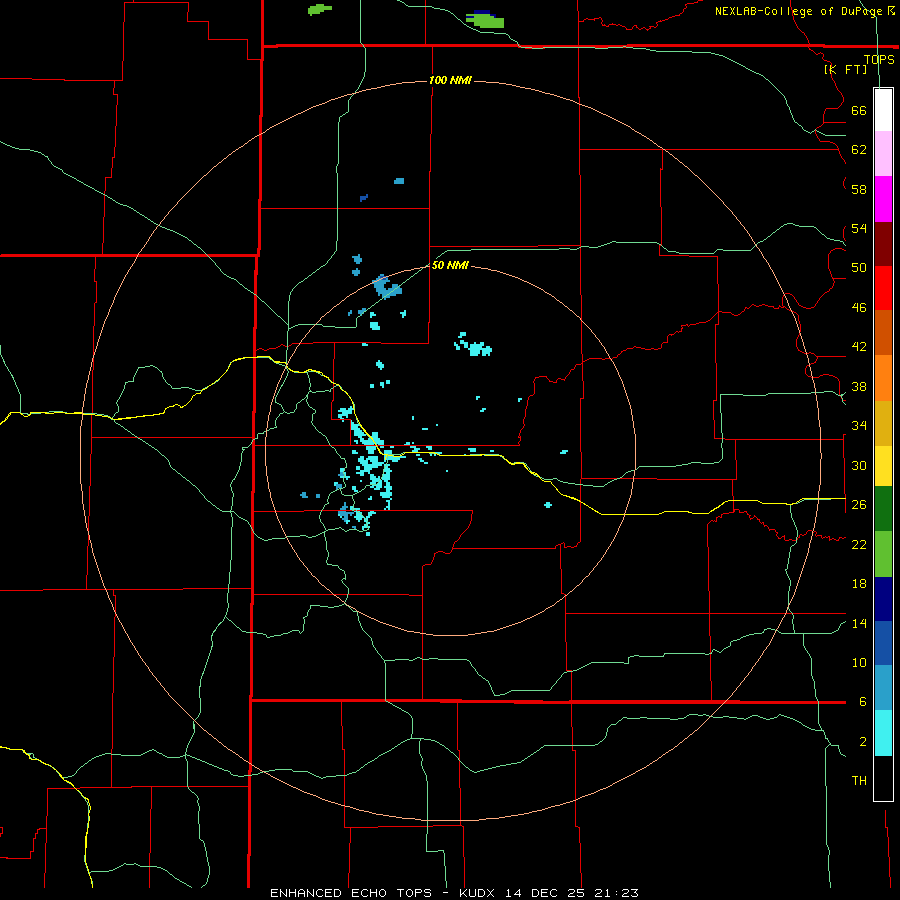
Task: Click the 100 NMI range ring label
Action: 450,80
